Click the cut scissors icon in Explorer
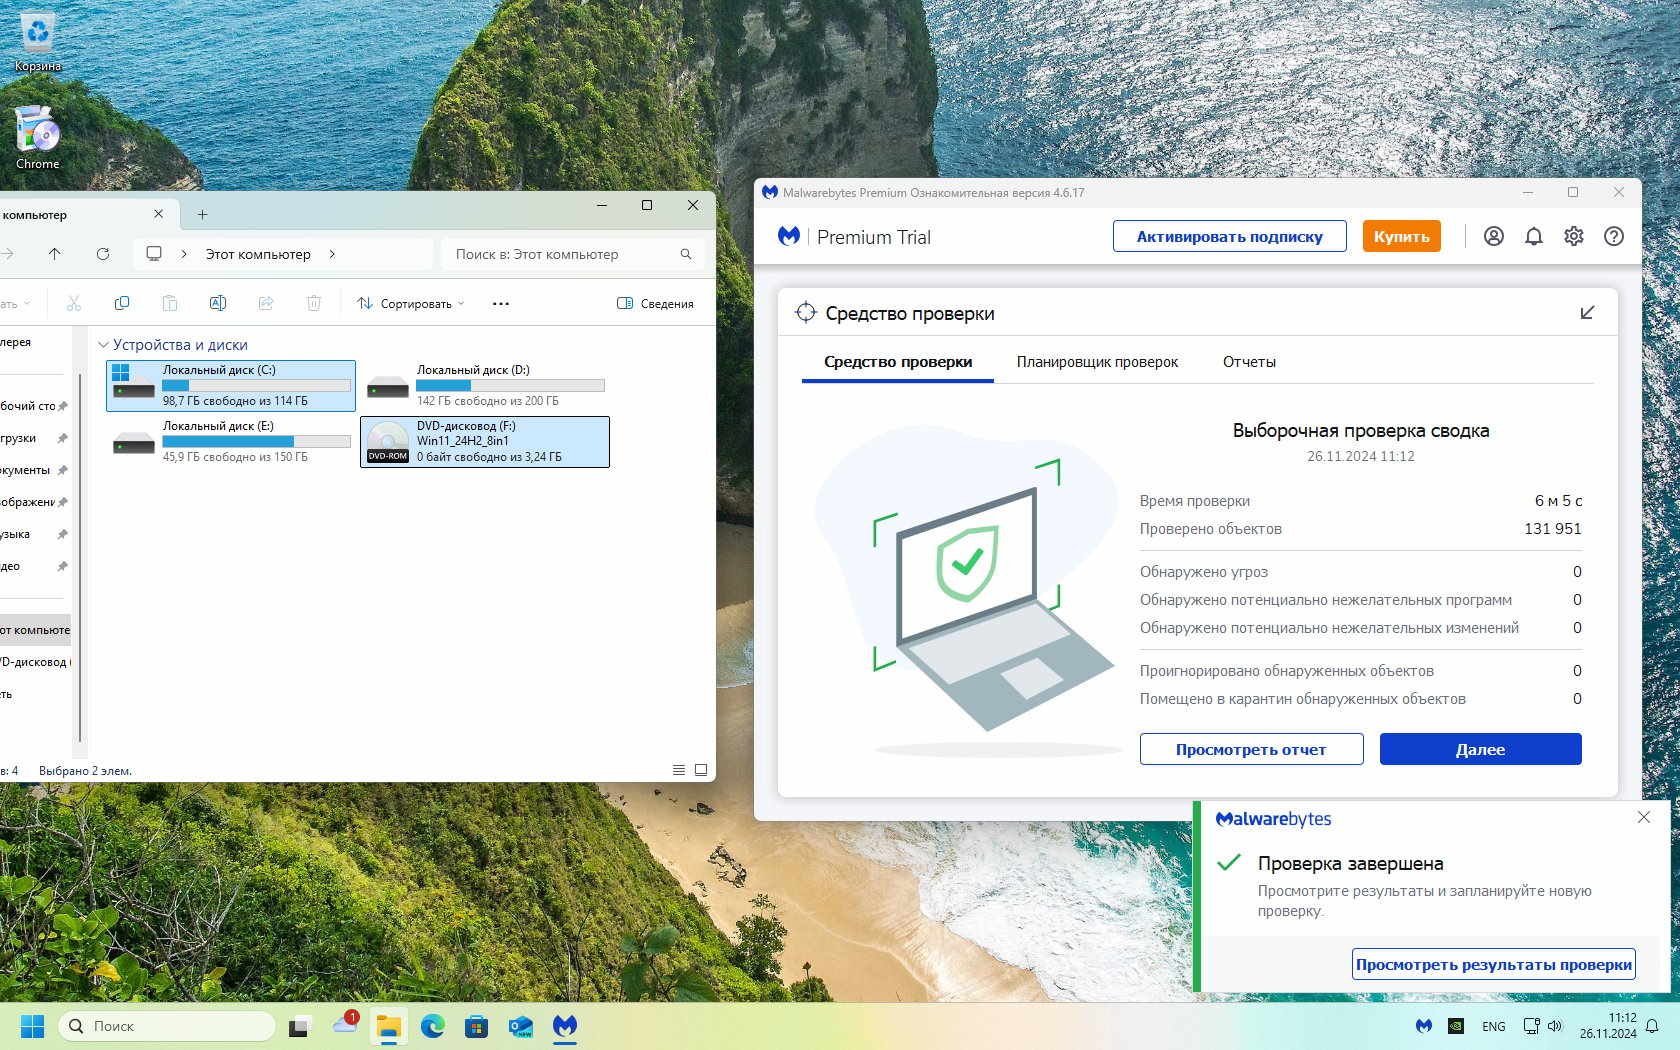Image resolution: width=1680 pixels, height=1050 pixels. [x=74, y=303]
